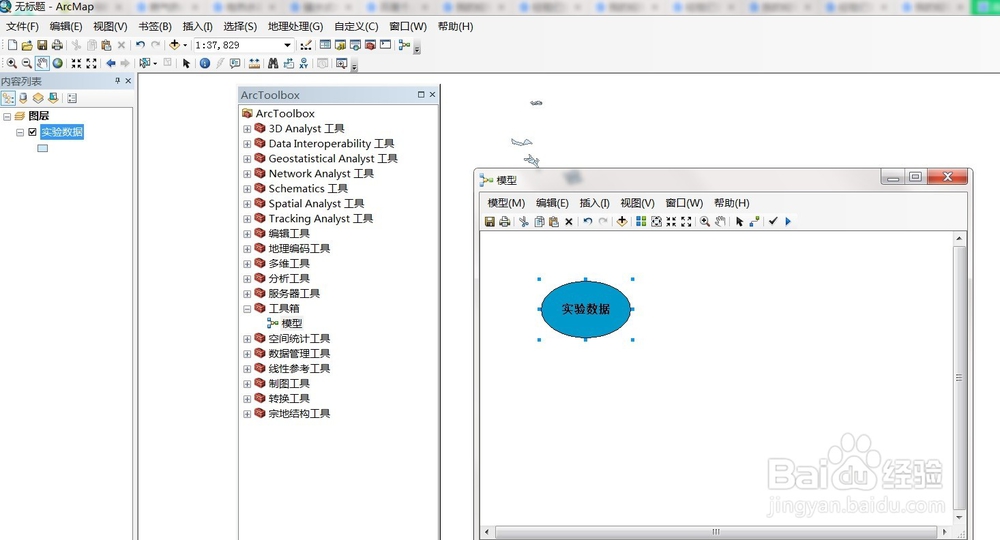Collapse the 工具箱 toolbox node
The width and height of the screenshot is (1000, 540).
tap(247, 309)
